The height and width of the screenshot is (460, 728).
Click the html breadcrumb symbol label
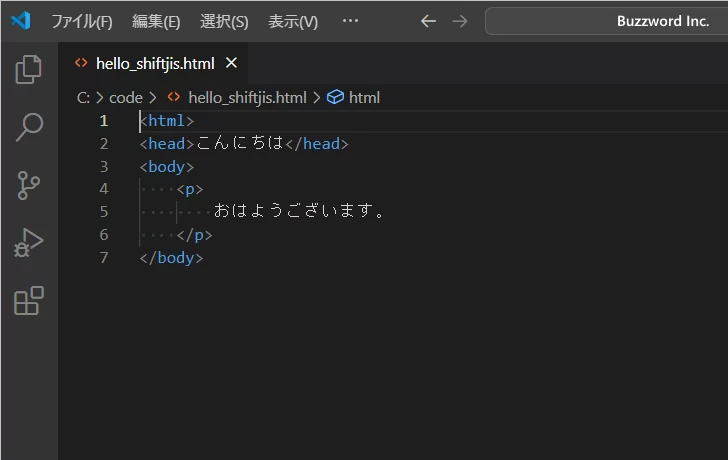[364, 97]
